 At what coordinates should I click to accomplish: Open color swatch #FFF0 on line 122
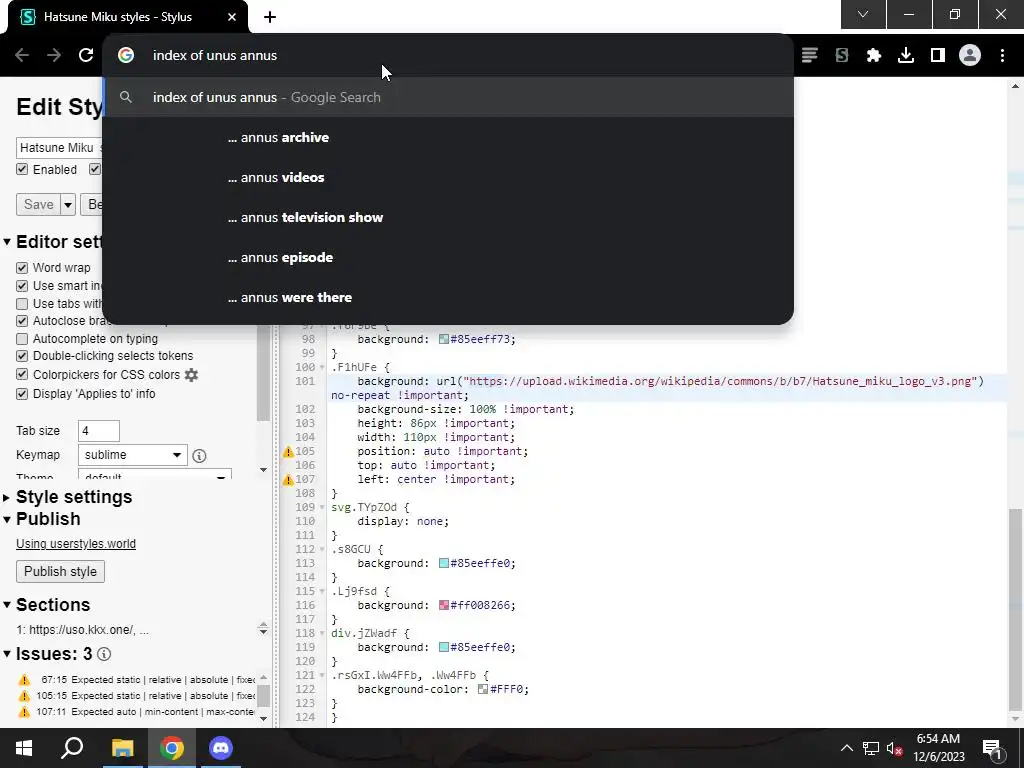(x=483, y=689)
